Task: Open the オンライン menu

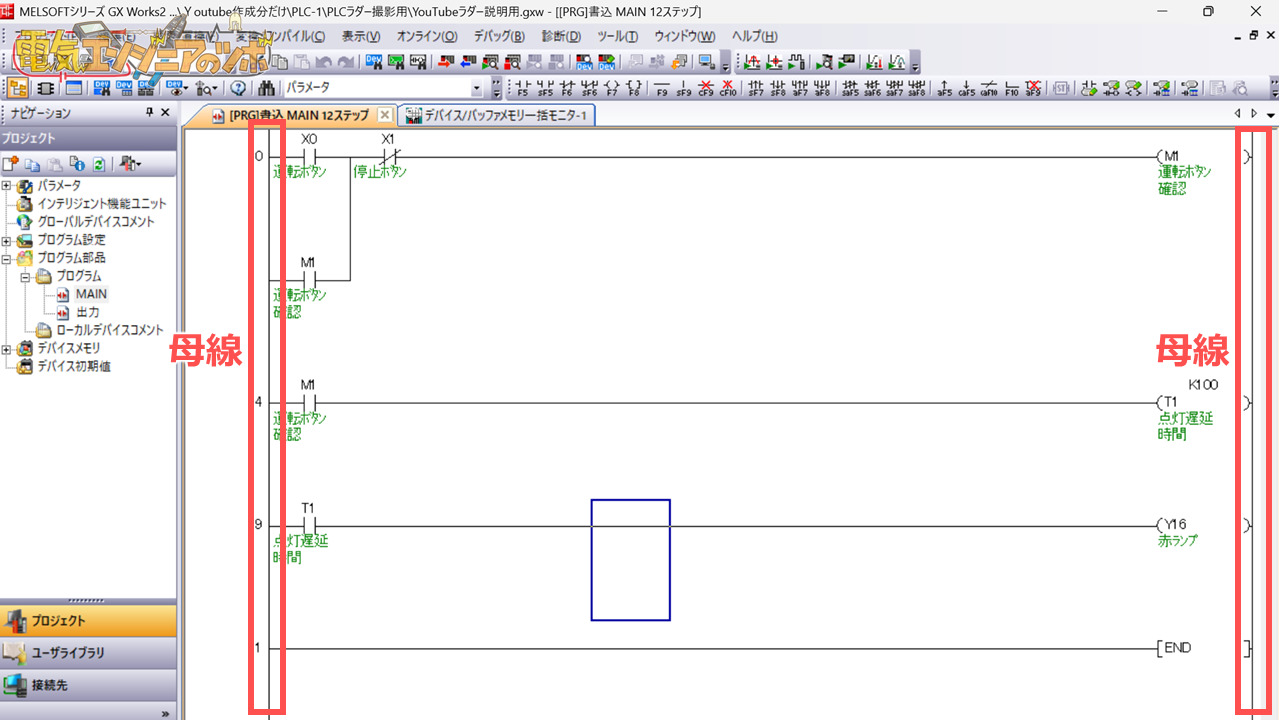Action: tap(426, 37)
